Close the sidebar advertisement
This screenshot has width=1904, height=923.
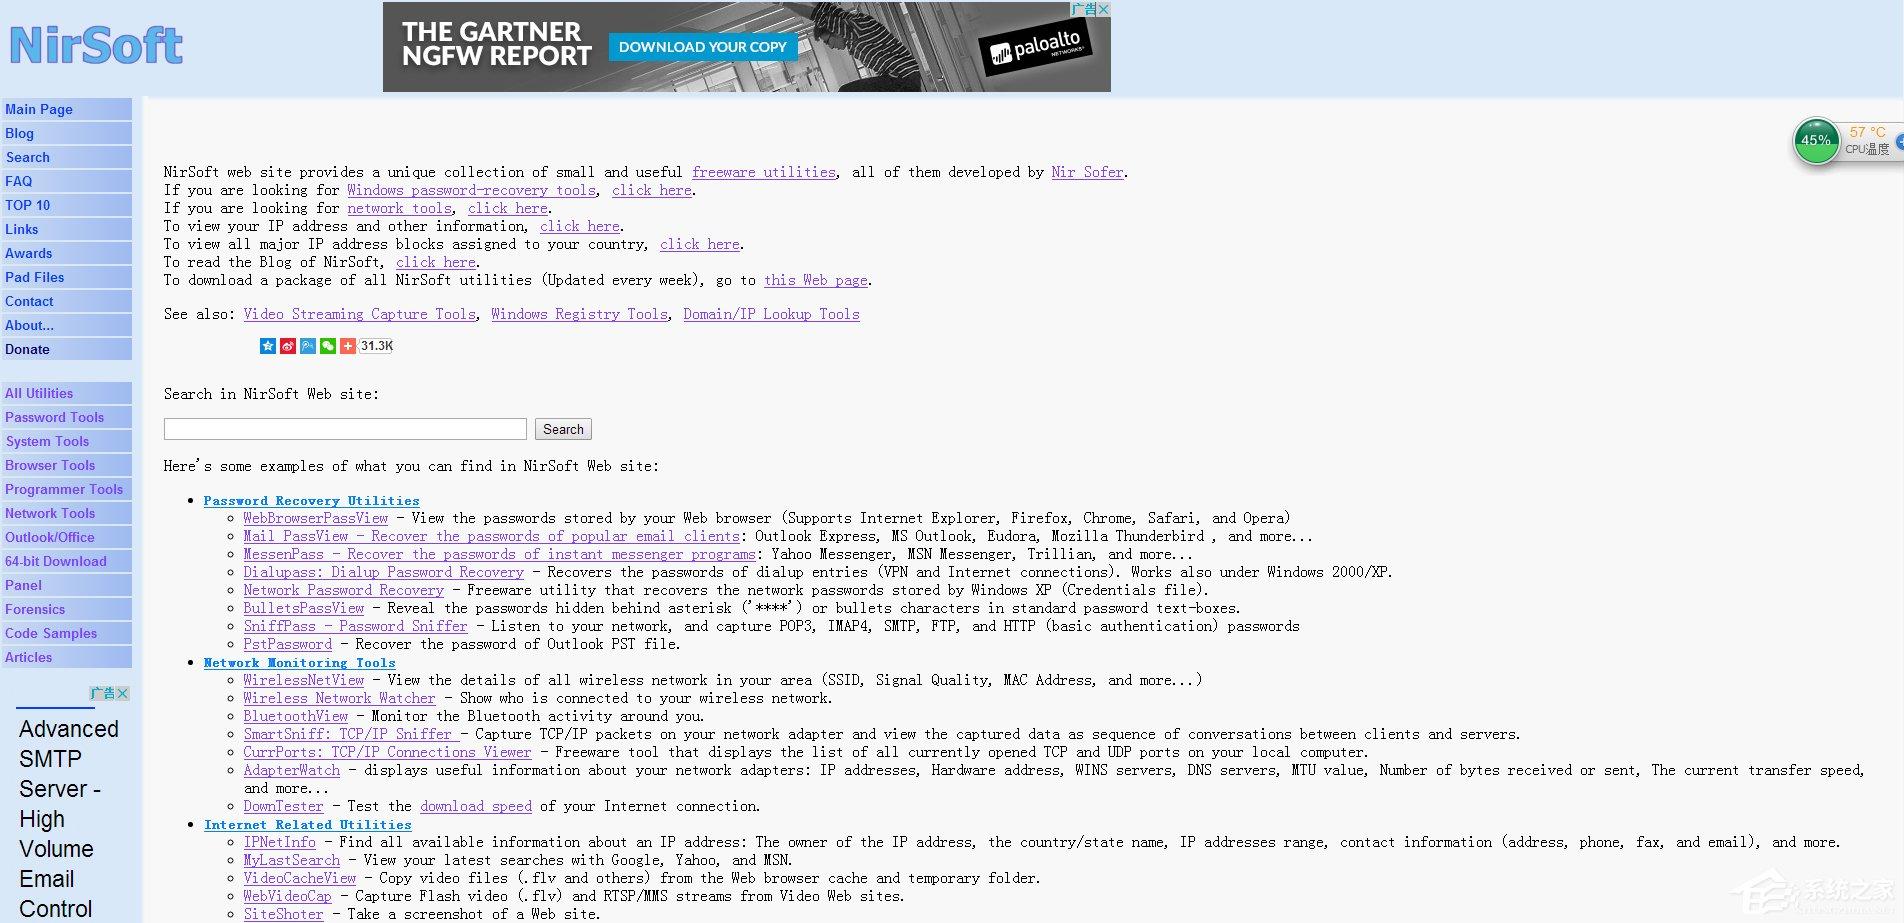(x=123, y=693)
